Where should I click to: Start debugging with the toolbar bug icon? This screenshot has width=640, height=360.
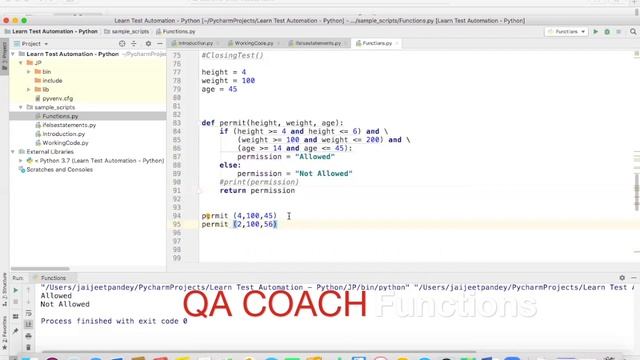(x=607, y=31)
